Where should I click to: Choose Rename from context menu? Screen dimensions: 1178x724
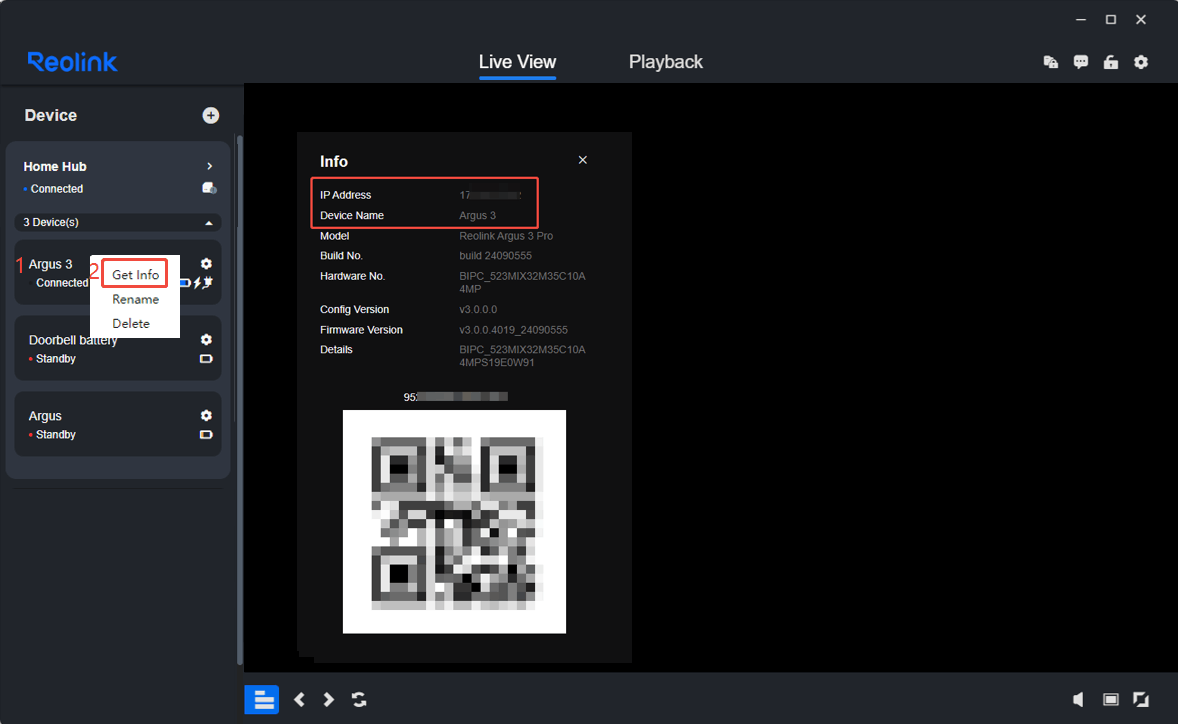click(135, 299)
